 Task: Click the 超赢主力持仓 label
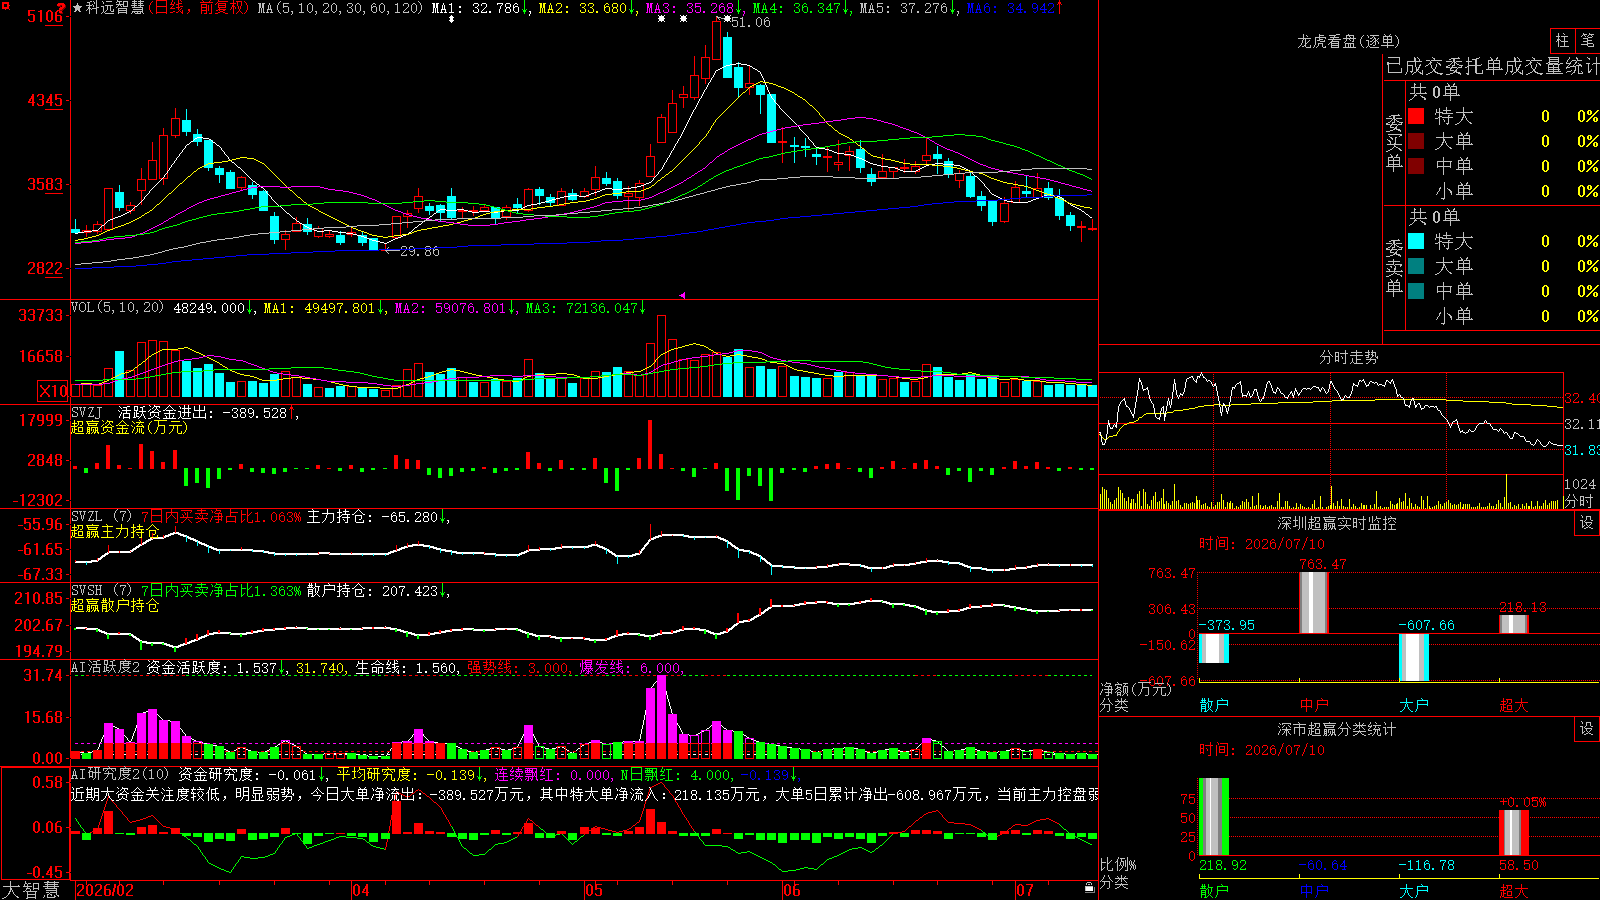tap(115, 531)
